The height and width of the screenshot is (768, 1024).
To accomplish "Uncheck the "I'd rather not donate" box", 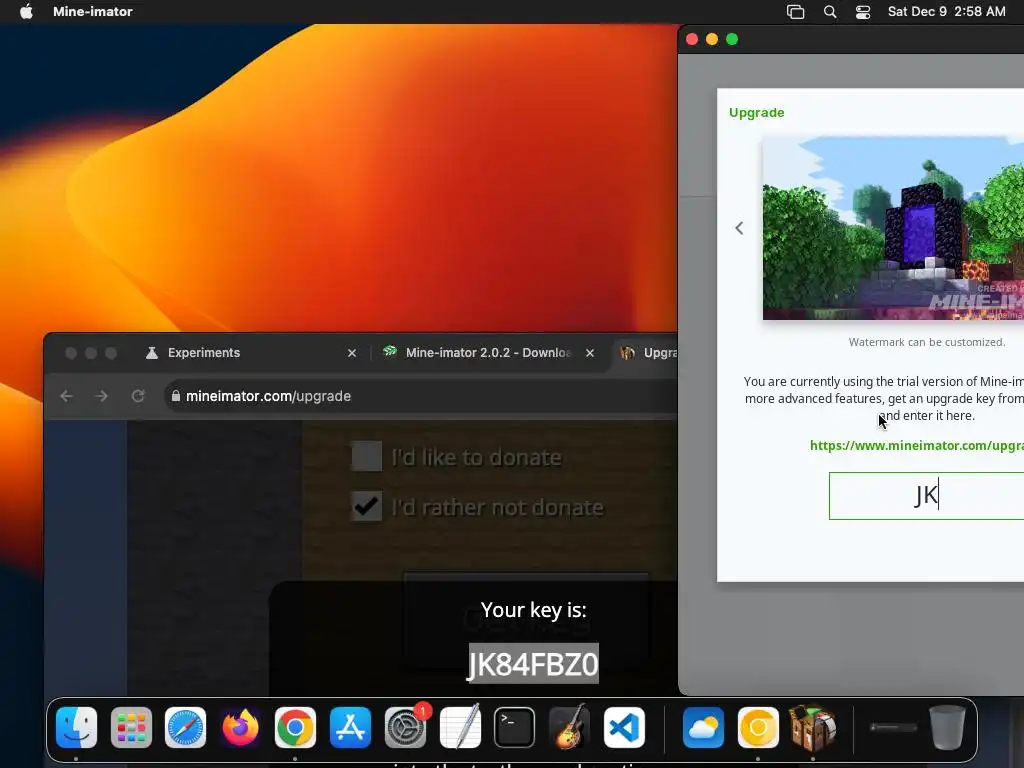I will [366, 506].
